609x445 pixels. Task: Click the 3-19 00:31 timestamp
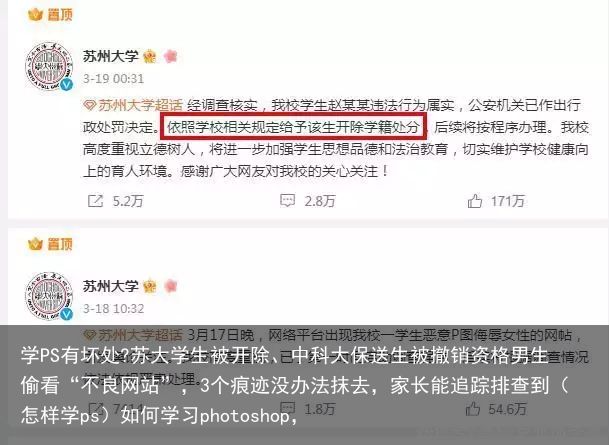pos(113,79)
